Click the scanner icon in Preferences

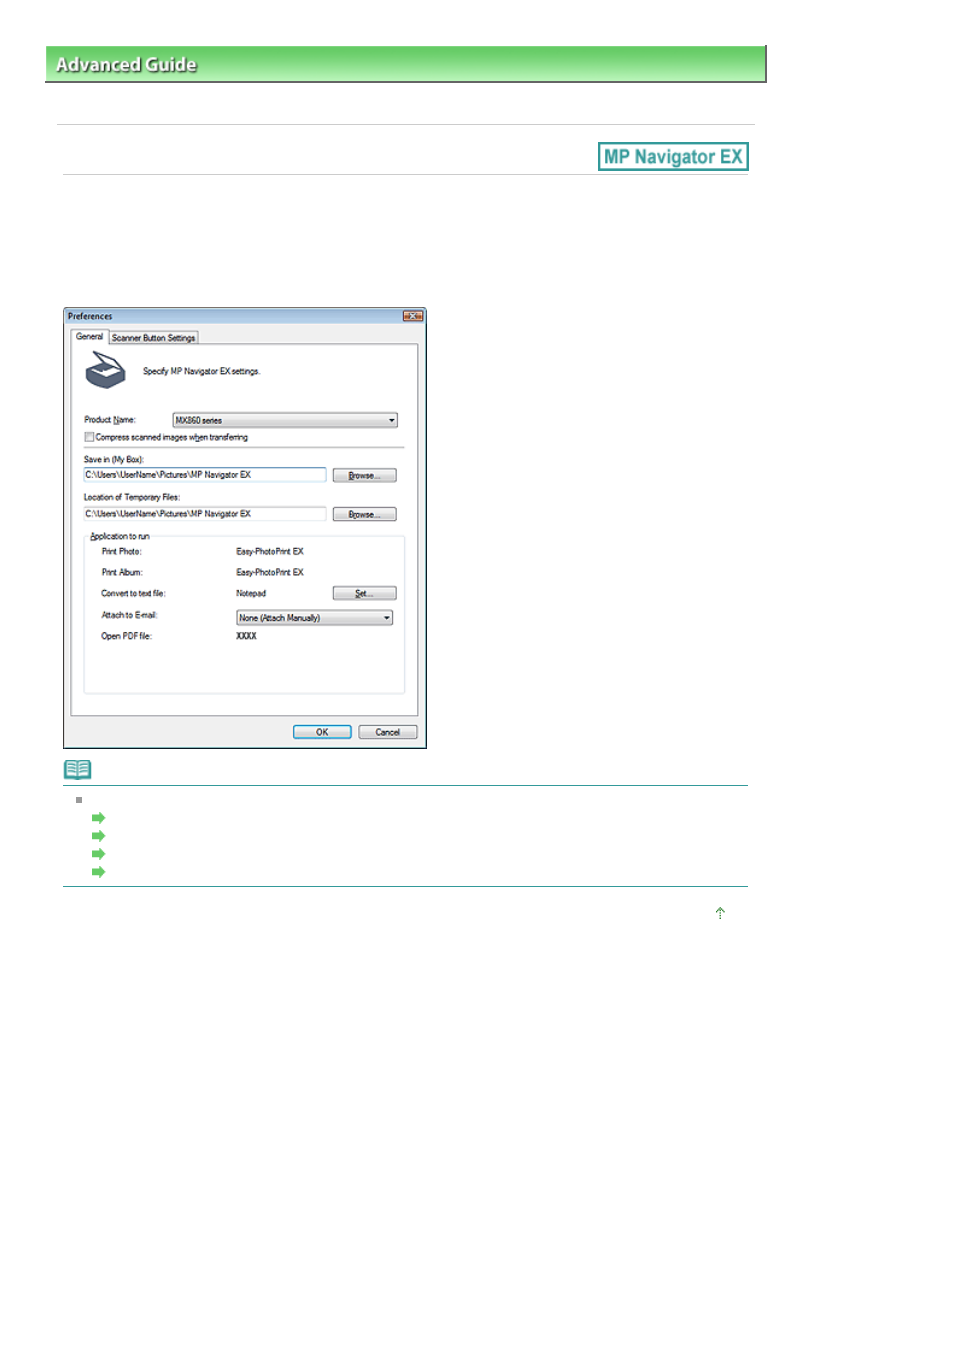(105, 371)
